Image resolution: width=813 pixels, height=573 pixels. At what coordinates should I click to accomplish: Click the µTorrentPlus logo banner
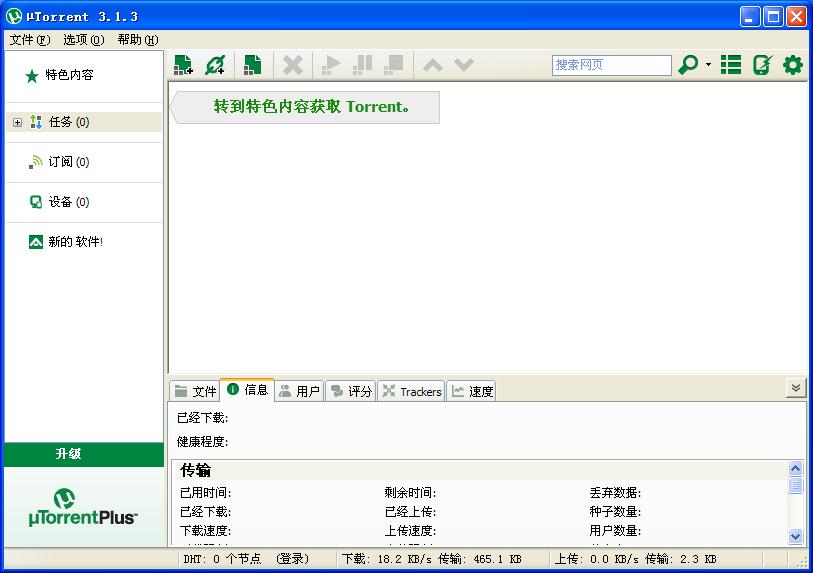pos(83,507)
